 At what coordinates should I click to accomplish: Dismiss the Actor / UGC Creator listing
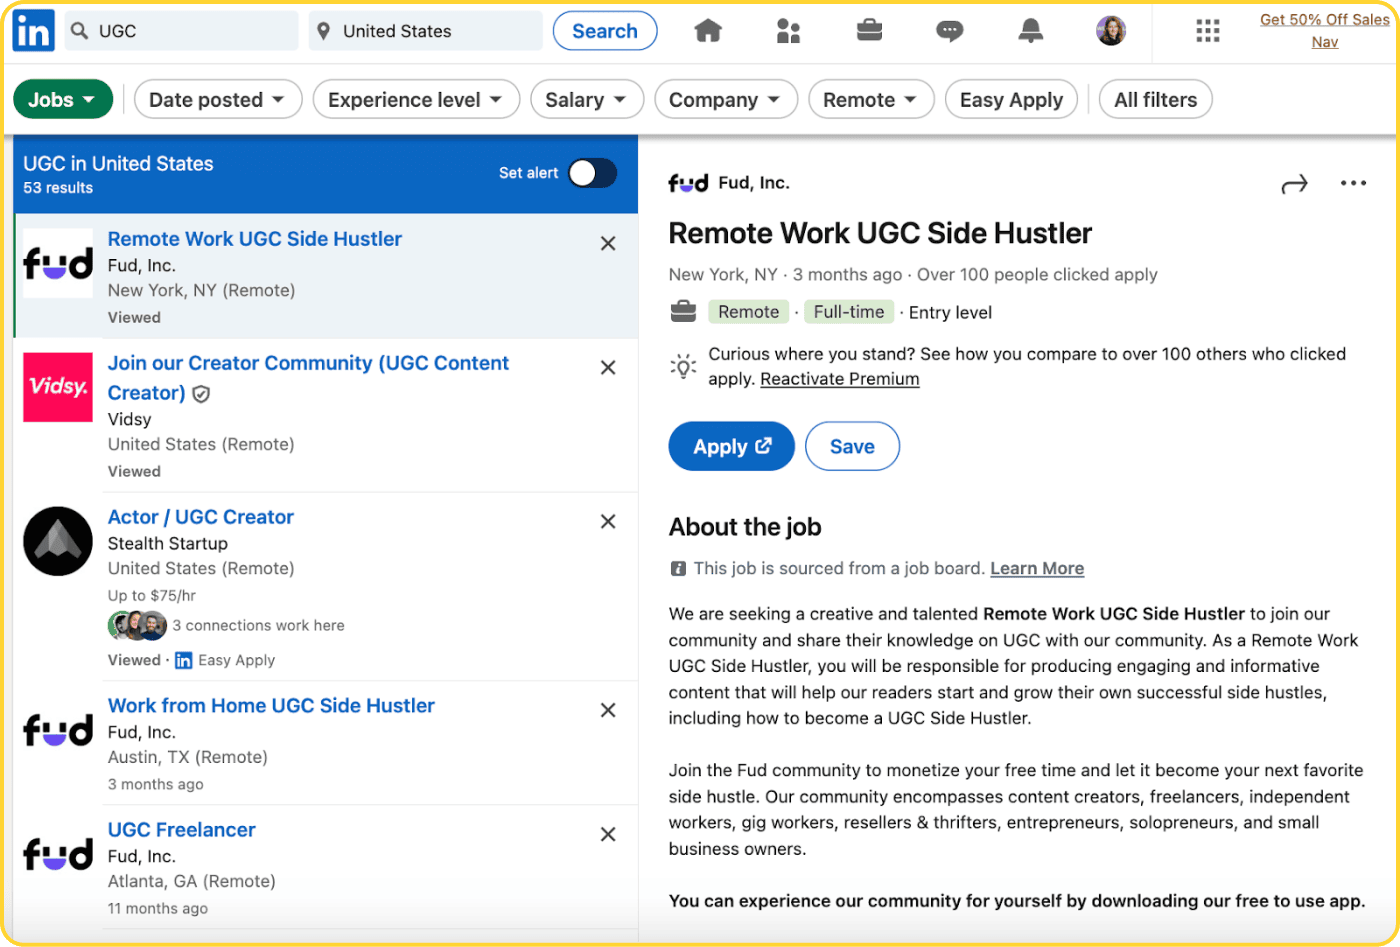[x=608, y=521]
